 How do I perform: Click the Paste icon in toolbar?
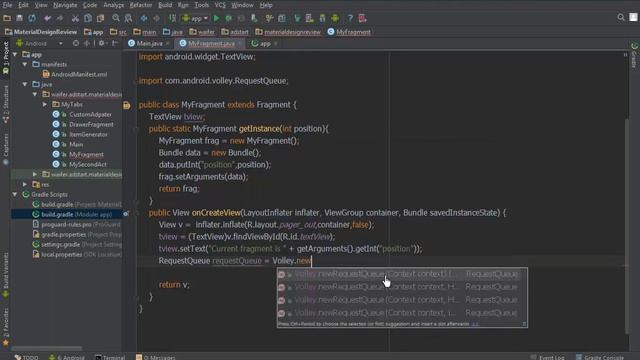[x=100, y=18]
